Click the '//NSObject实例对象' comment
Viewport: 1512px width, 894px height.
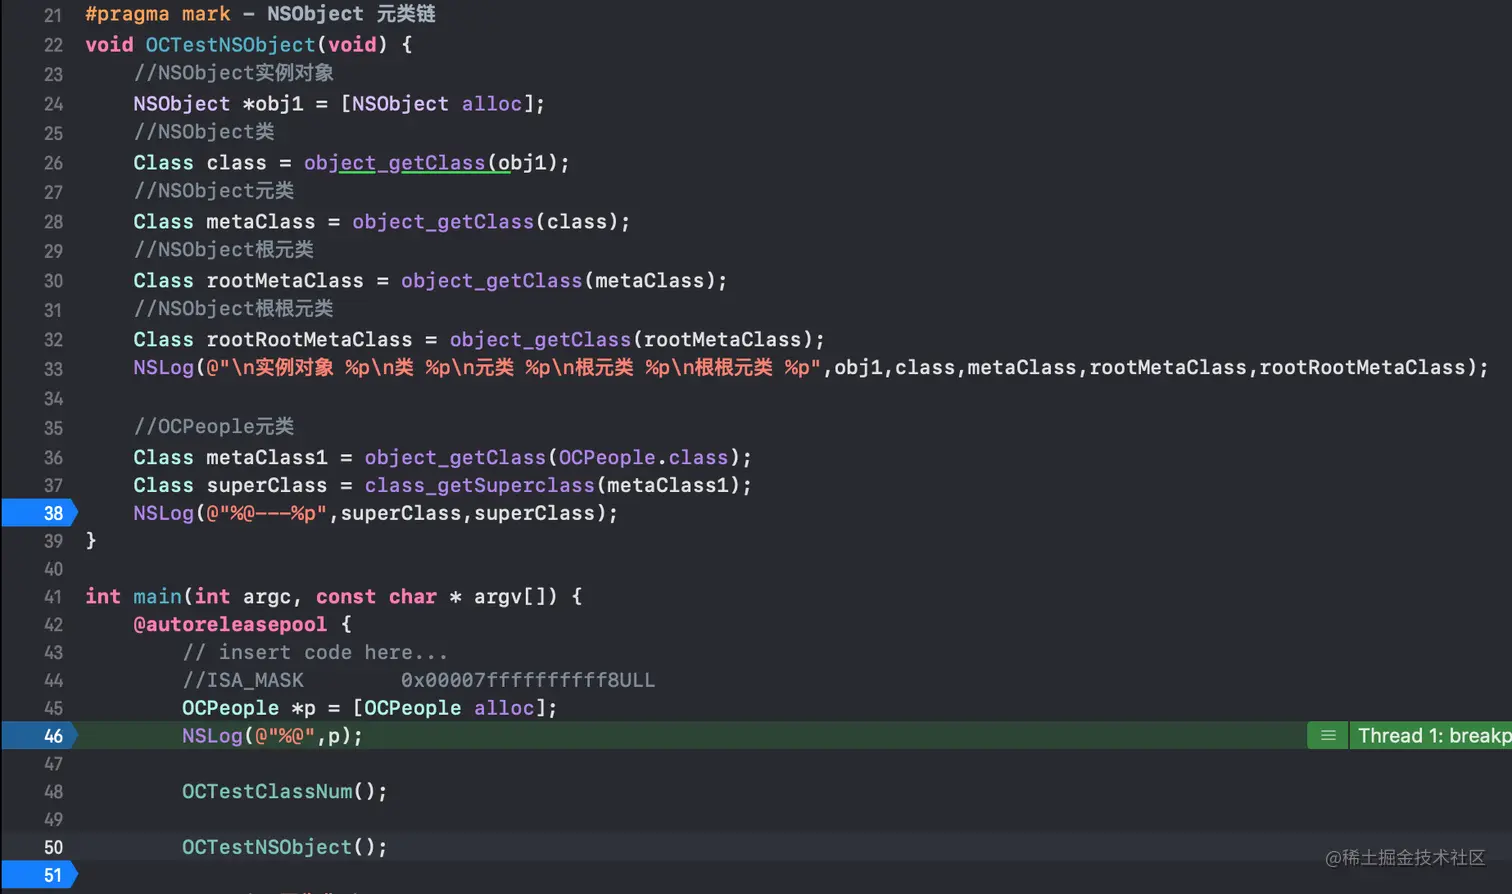pos(234,73)
